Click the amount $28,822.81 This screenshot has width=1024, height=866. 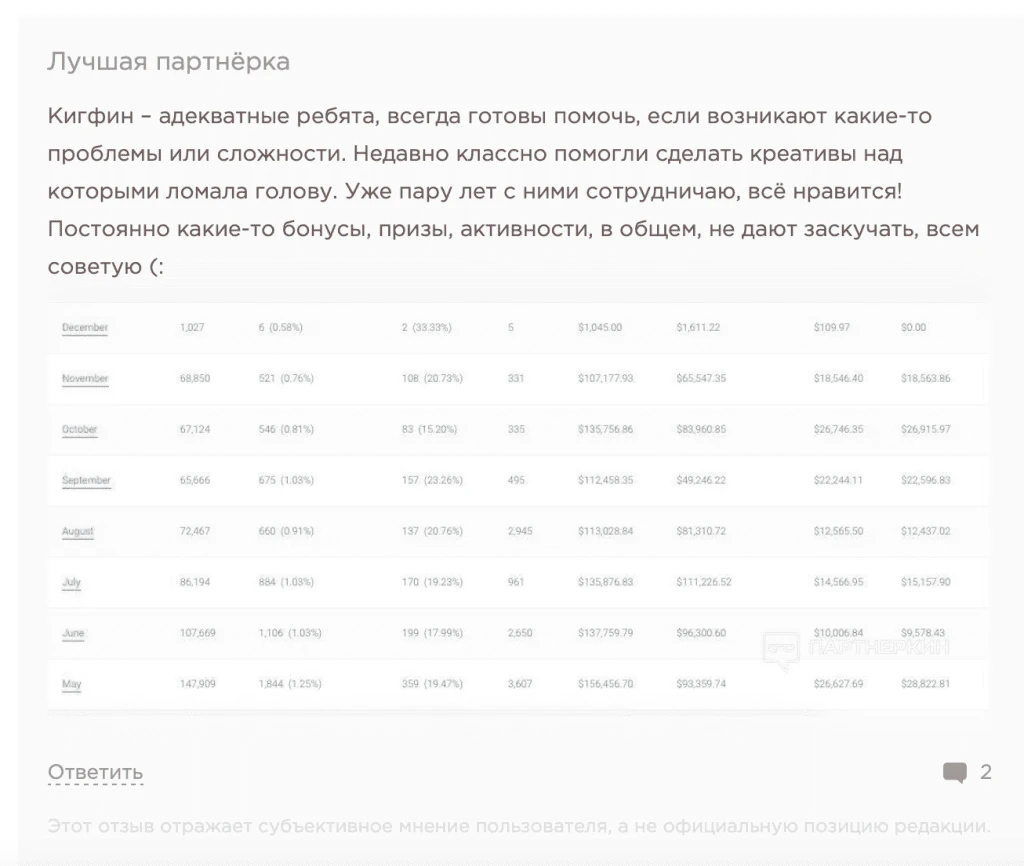[926, 684]
